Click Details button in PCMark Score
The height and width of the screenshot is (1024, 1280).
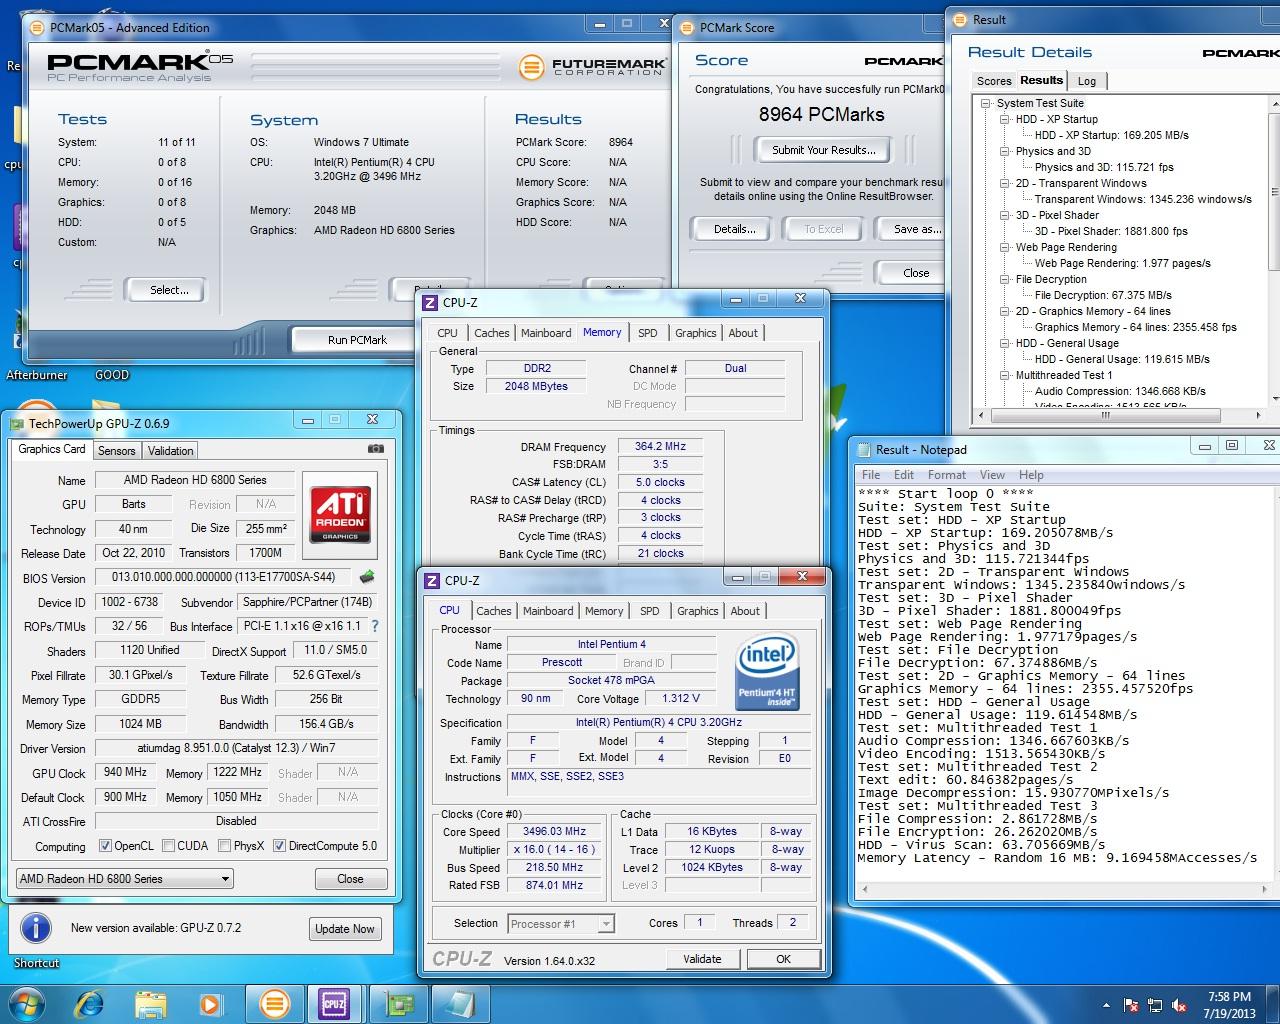click(x=734, y=229)
